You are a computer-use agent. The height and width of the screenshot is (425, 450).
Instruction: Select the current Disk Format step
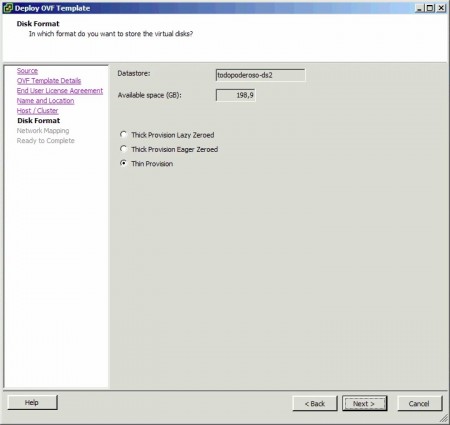[x=39, y=121]
